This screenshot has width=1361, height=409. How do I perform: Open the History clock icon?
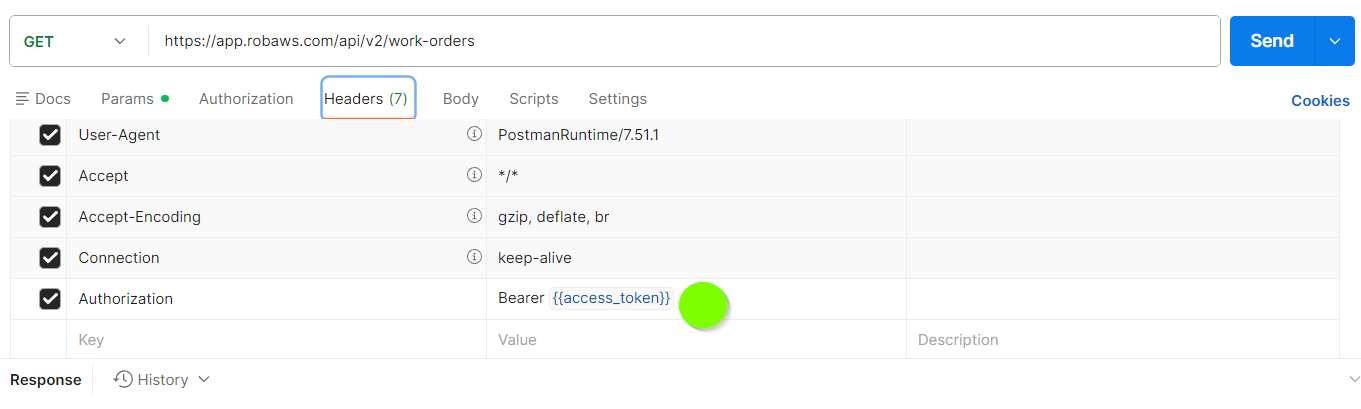(x=124, y=379)
